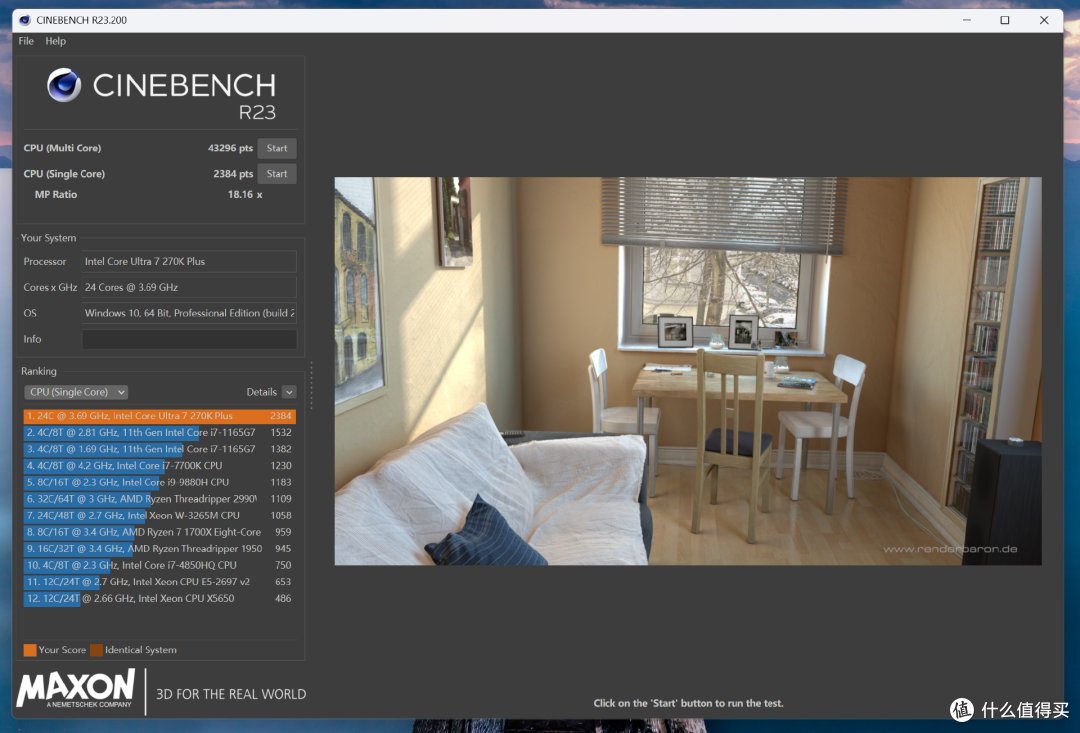Select ranking row 5 Intel Core i9-9880H CPU
1080x733 pixels.
coord(160,482)
